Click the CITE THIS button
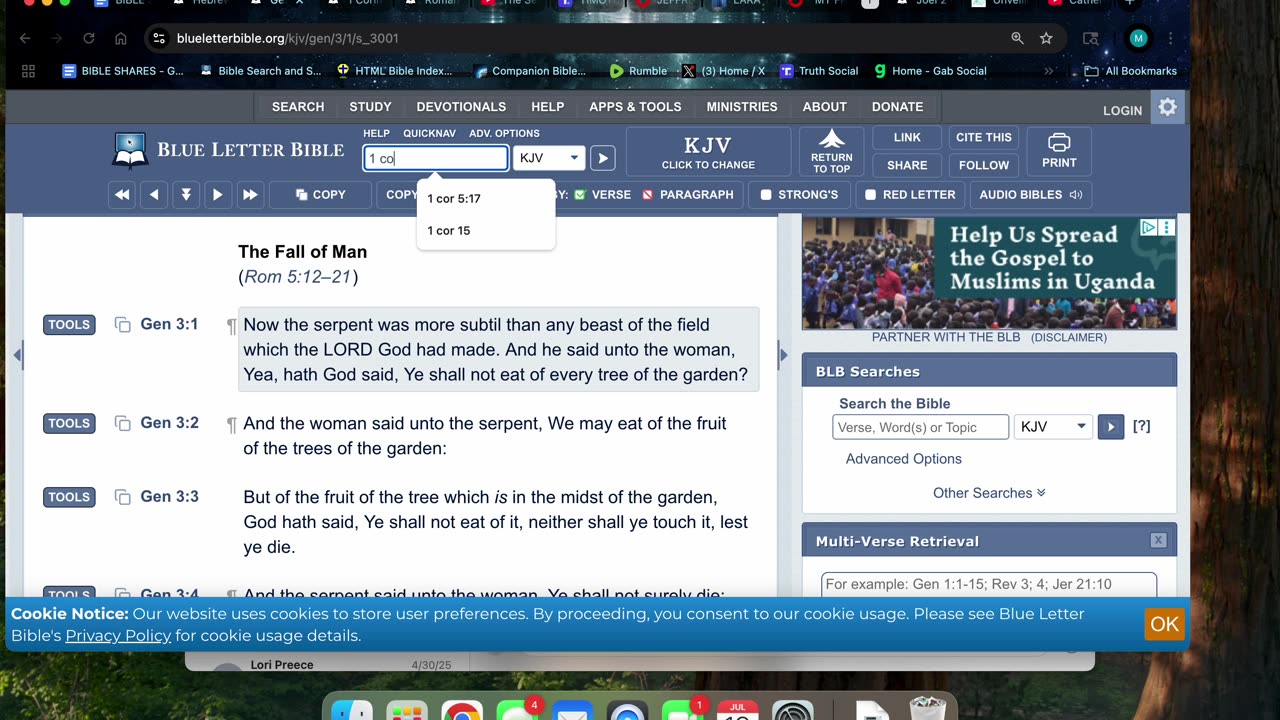The image size is (1280, 720). [984, 138]
